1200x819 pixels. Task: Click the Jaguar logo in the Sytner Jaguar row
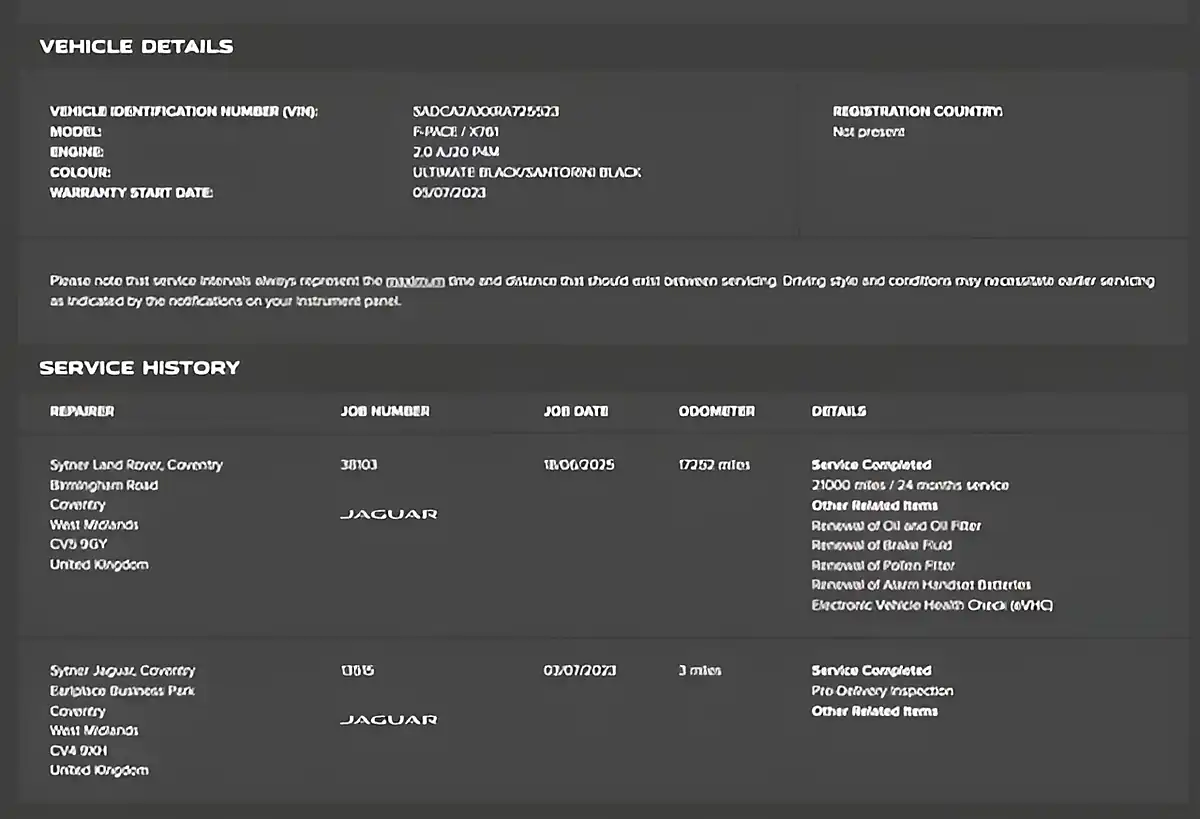[x=388, y=720]
